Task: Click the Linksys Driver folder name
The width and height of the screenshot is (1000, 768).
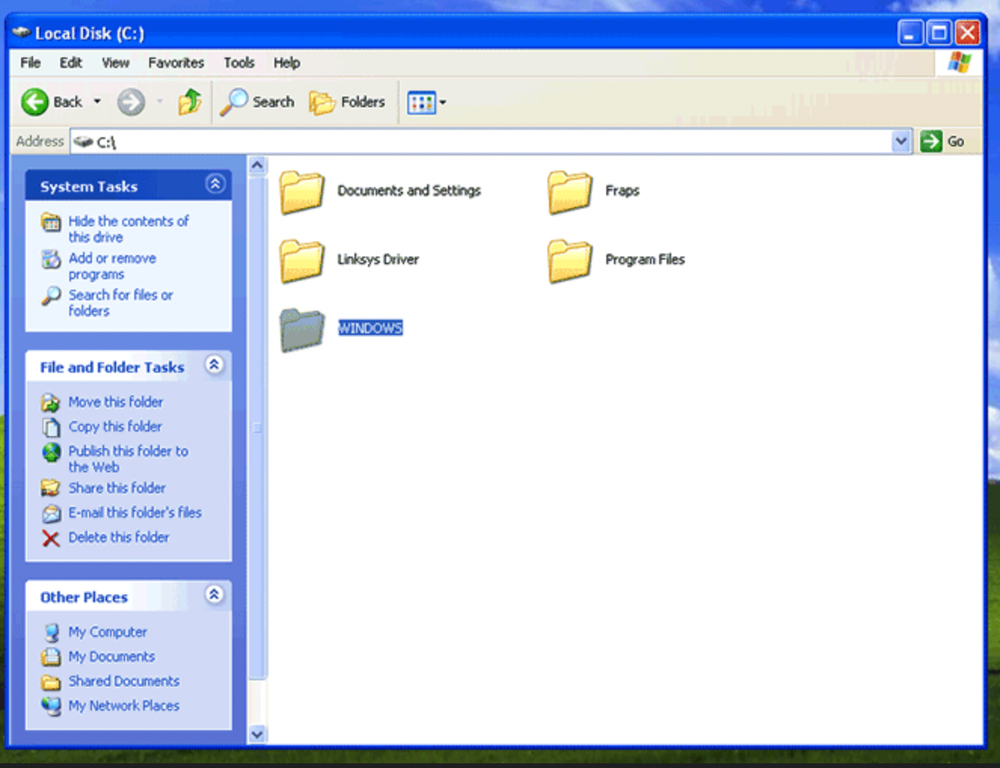Action: (378, 259)
